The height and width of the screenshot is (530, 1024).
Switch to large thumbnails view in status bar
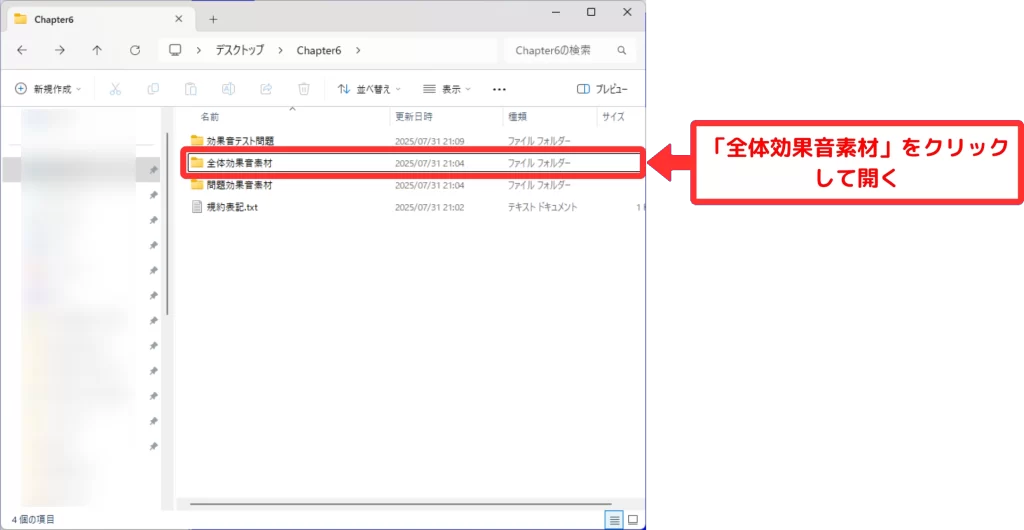point(633,519)
